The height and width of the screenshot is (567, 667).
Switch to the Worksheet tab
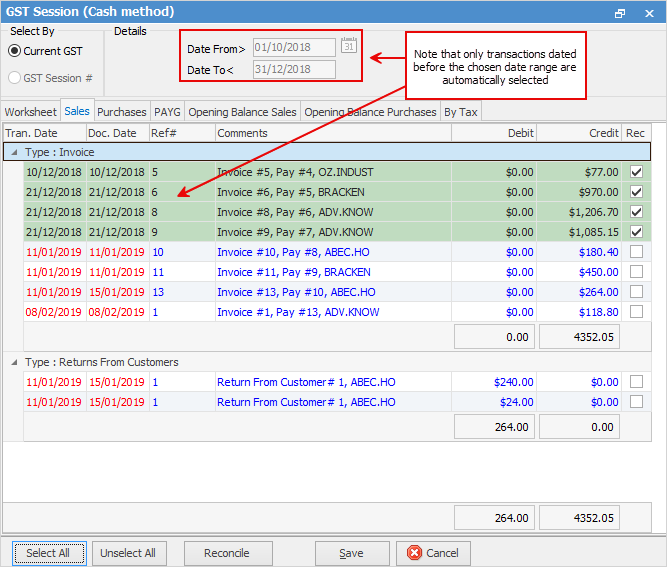coord(31,112)
